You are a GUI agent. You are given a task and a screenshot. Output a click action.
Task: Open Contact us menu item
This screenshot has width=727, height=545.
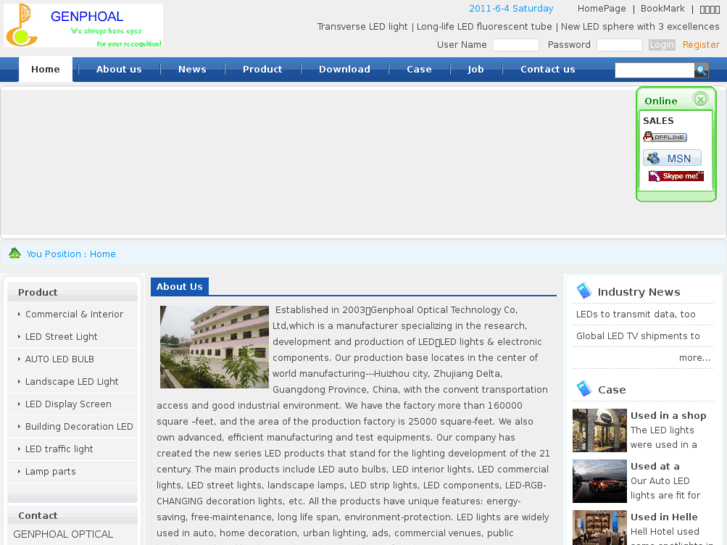(548, 70)
